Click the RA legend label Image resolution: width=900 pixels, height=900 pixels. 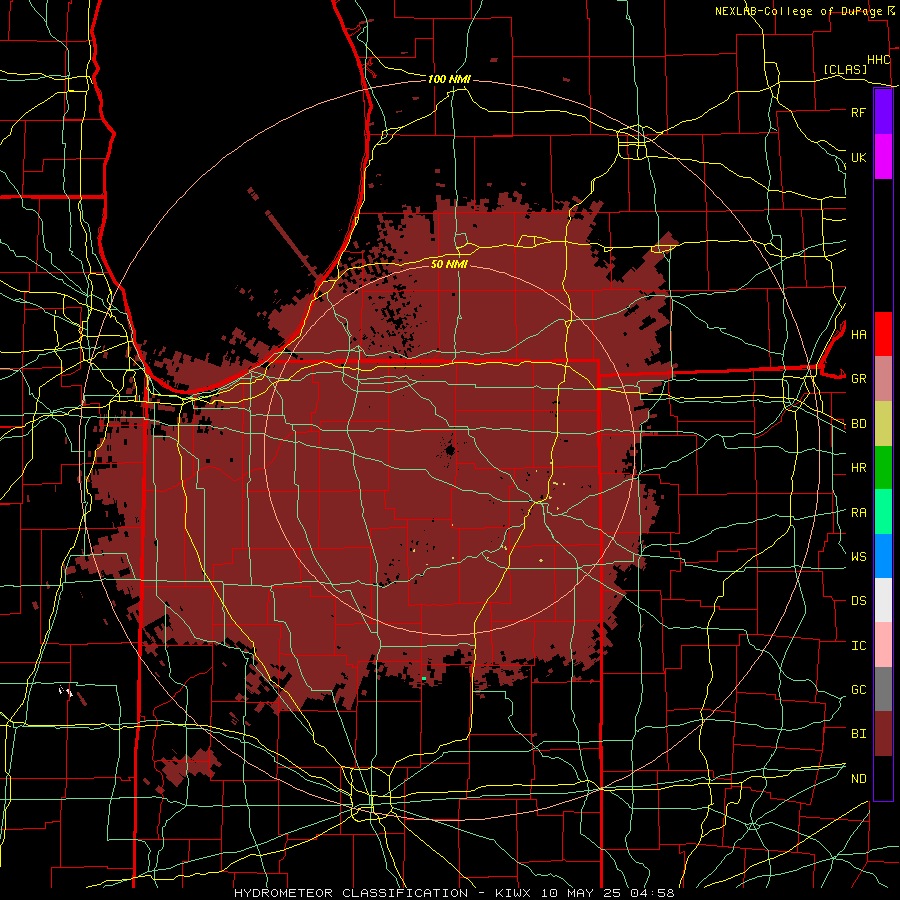pyautogui.click(x=858, y=513)
